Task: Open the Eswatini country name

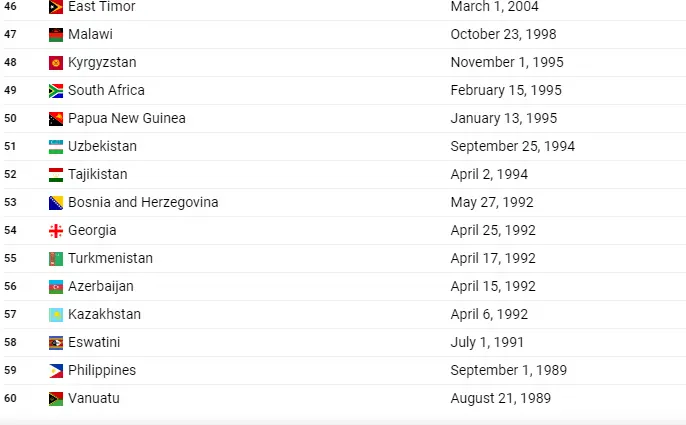Action: [94, 342]
